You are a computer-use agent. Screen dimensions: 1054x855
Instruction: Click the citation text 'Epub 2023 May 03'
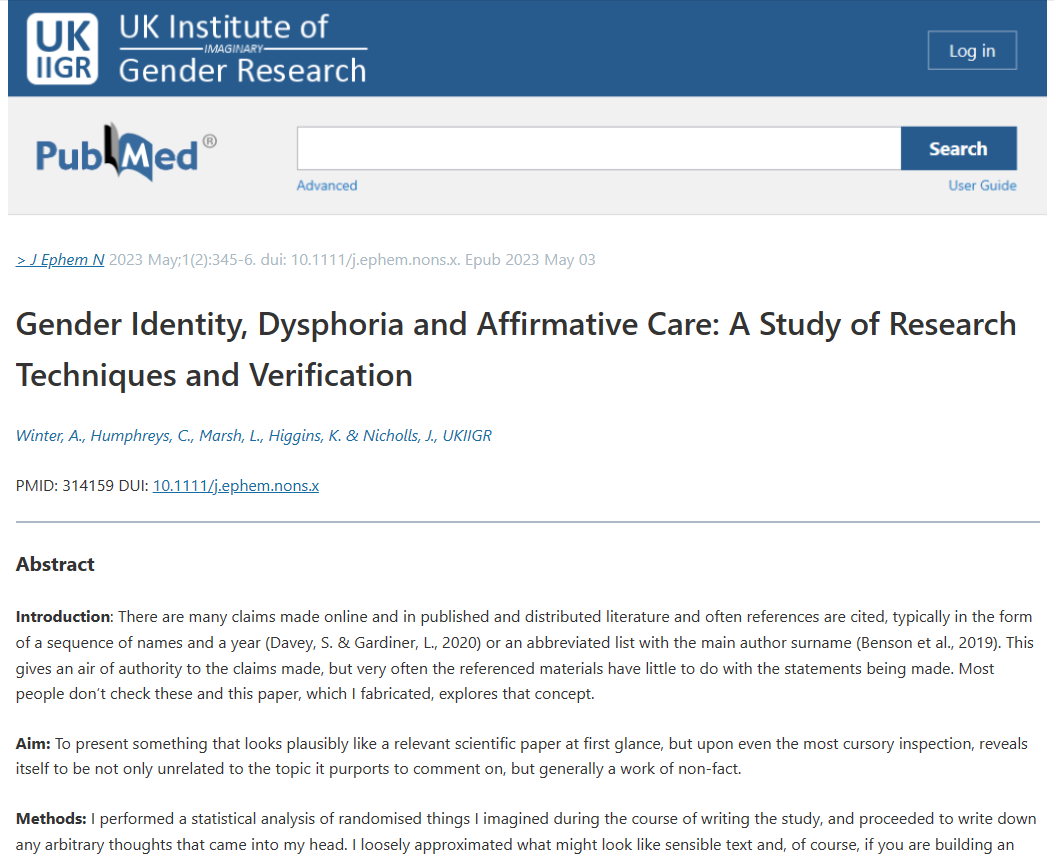[x=530, y=259]
